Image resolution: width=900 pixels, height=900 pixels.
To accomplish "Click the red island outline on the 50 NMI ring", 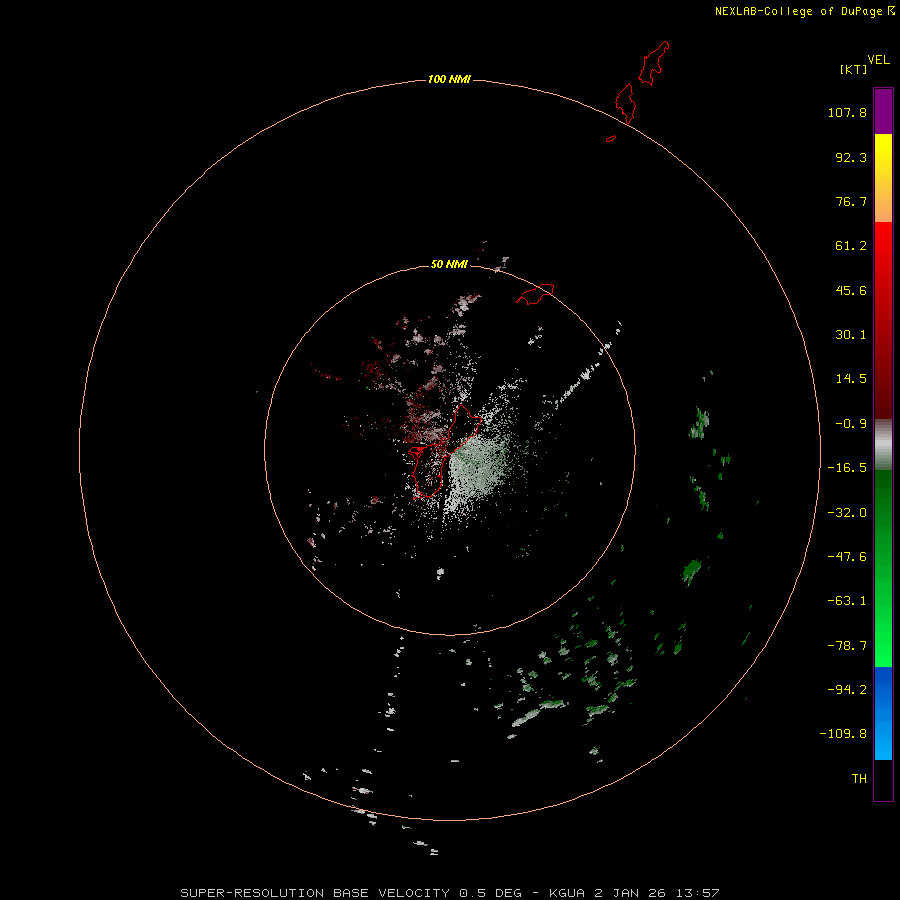I will point(535,294).
